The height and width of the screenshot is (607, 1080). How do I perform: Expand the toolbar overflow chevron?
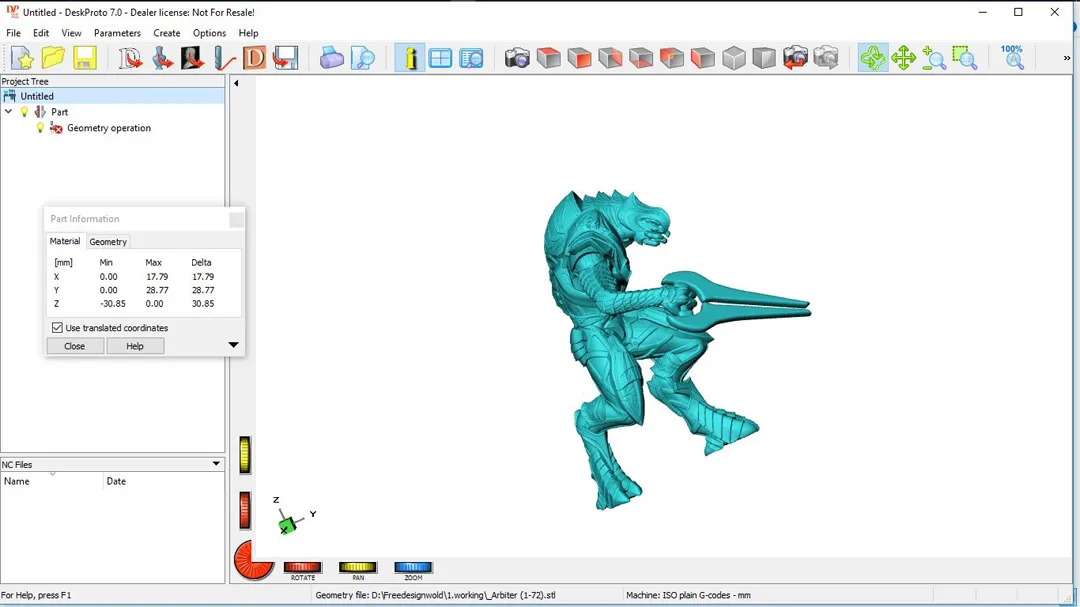[x=1067, y=58]
